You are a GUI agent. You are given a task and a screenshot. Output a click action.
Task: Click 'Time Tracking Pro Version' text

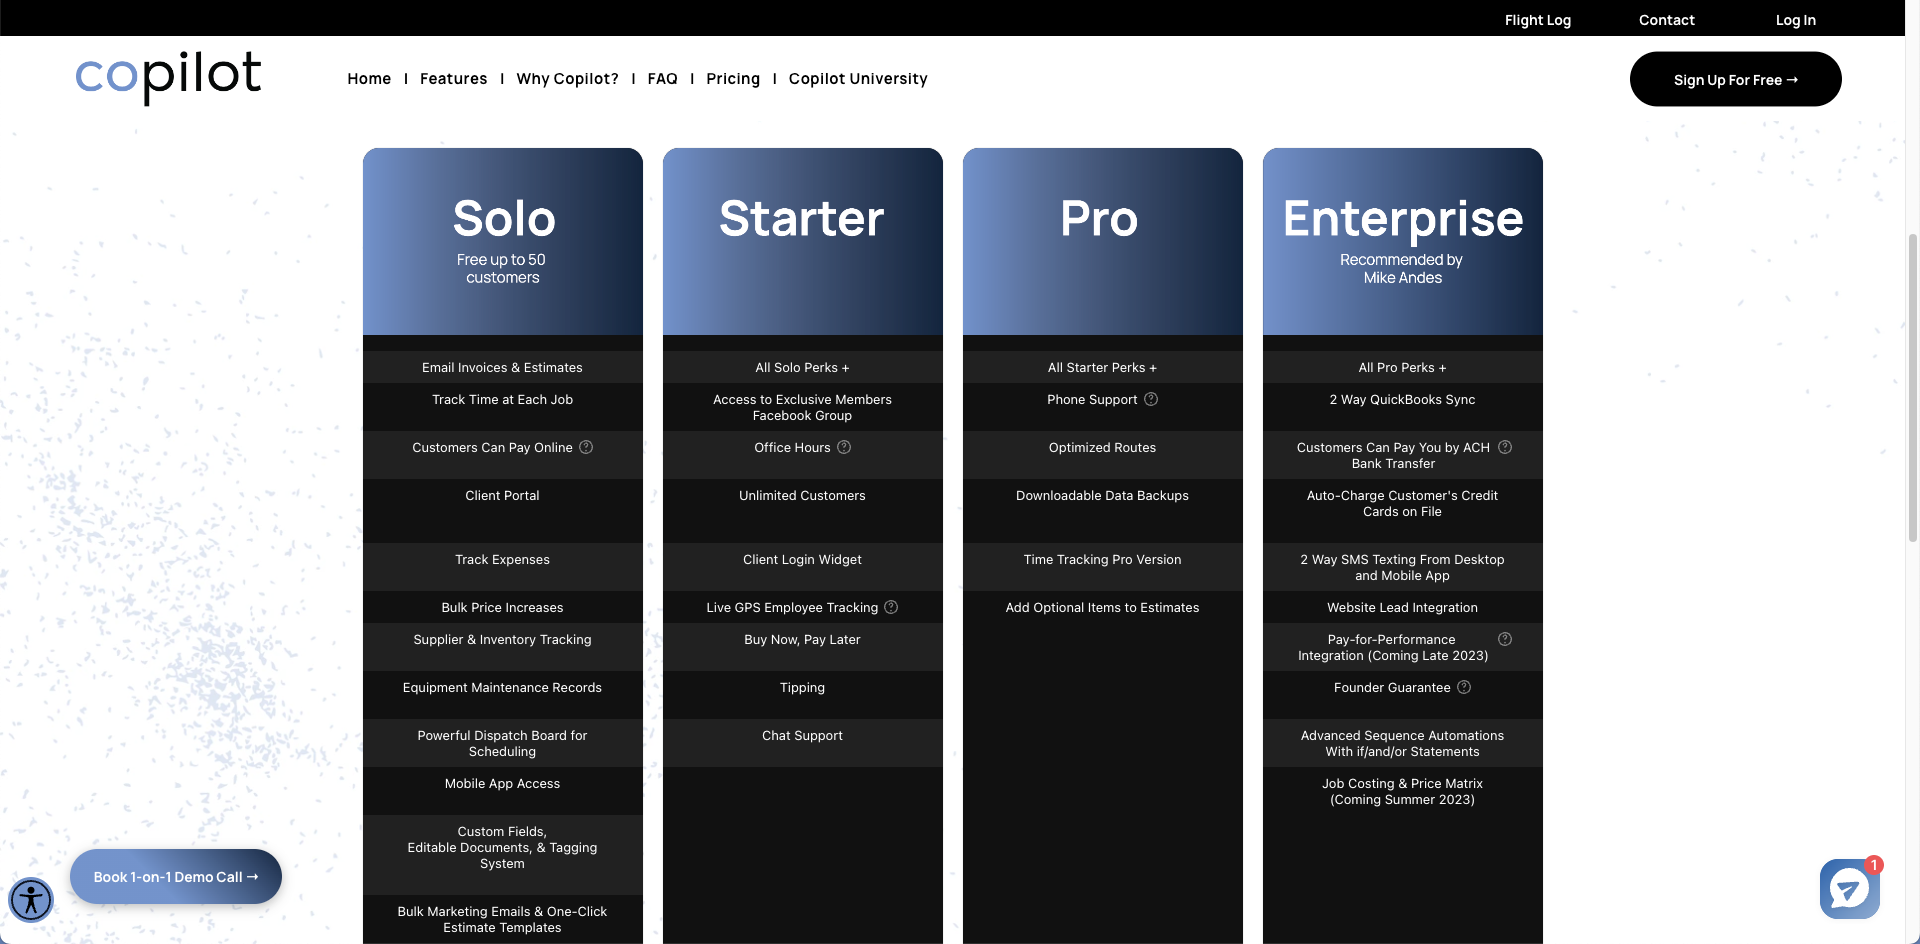1102,559
